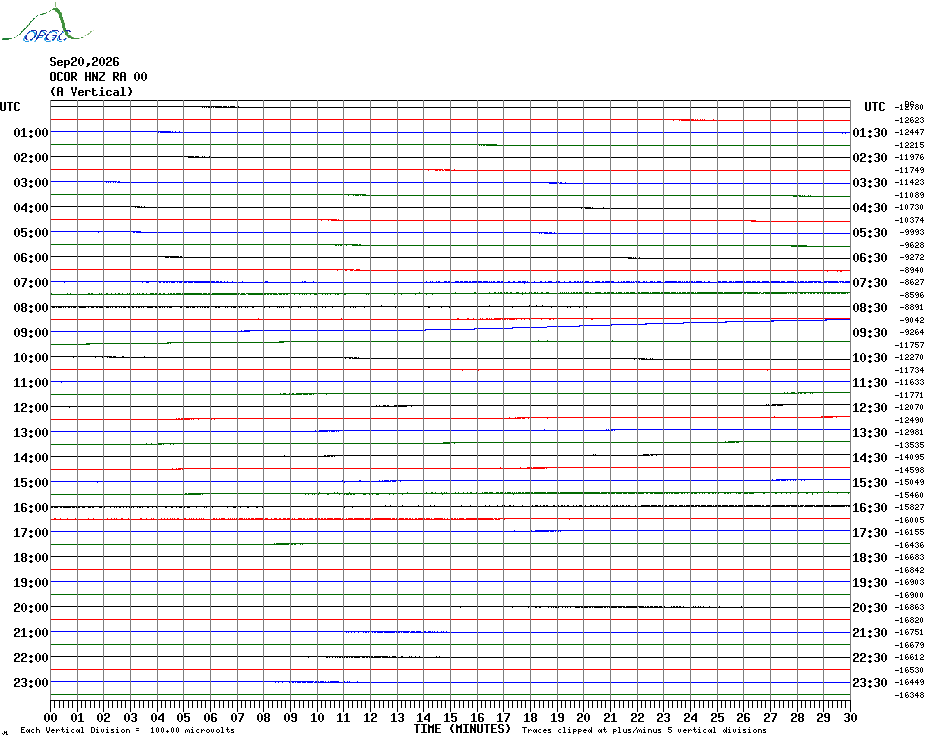
Task: Click the 01:00 hour label on left axis
Action: pyautogui.click(x=31, y=132)
